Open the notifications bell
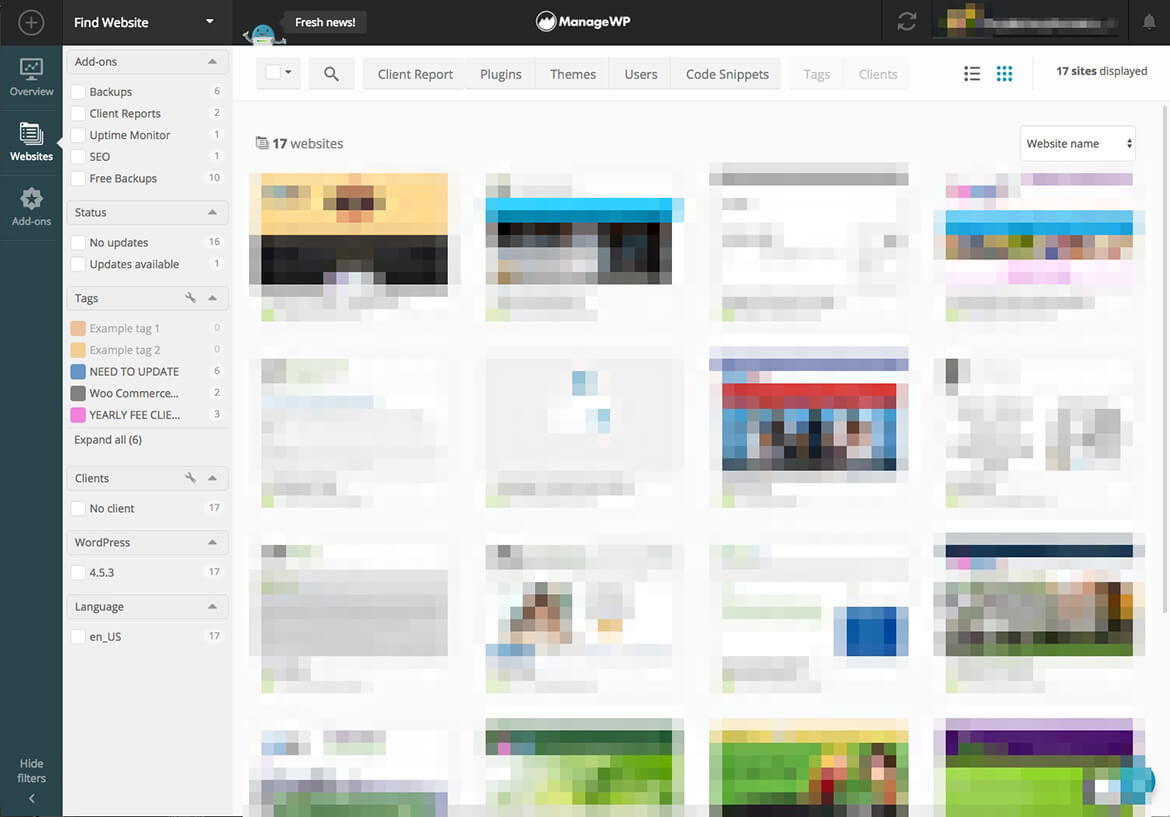Image resolution: width=1170 pixels, height=817 pixels. 1149,22
